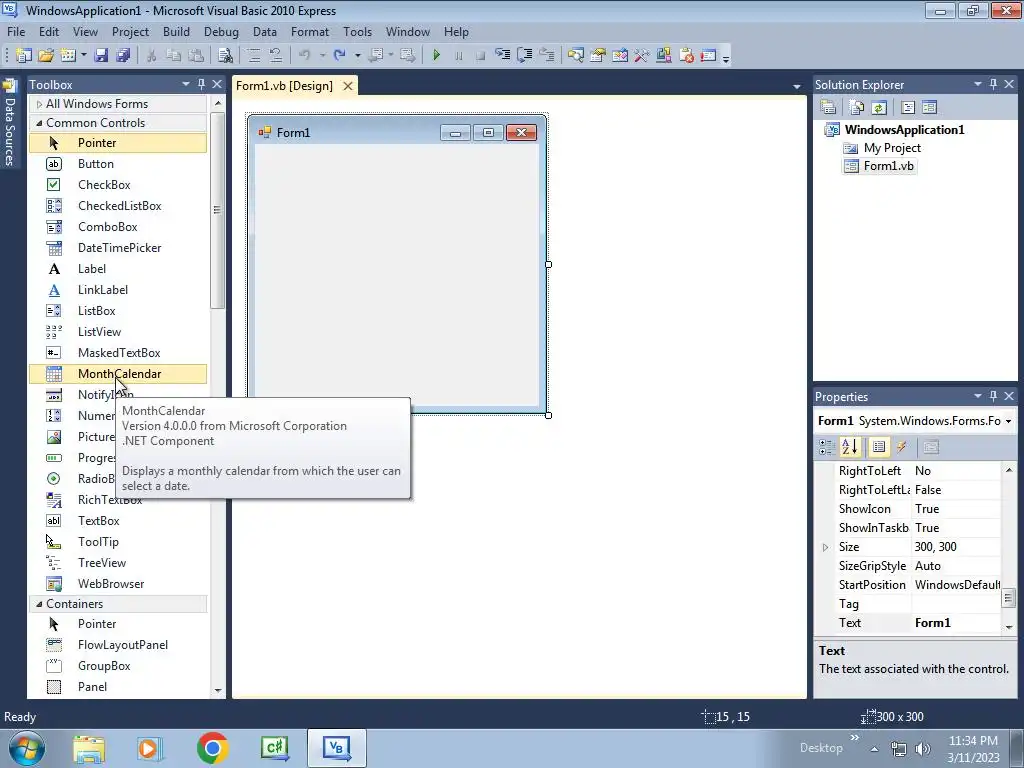Select the MonthCalendar control in Toolbox

(118, 374)
